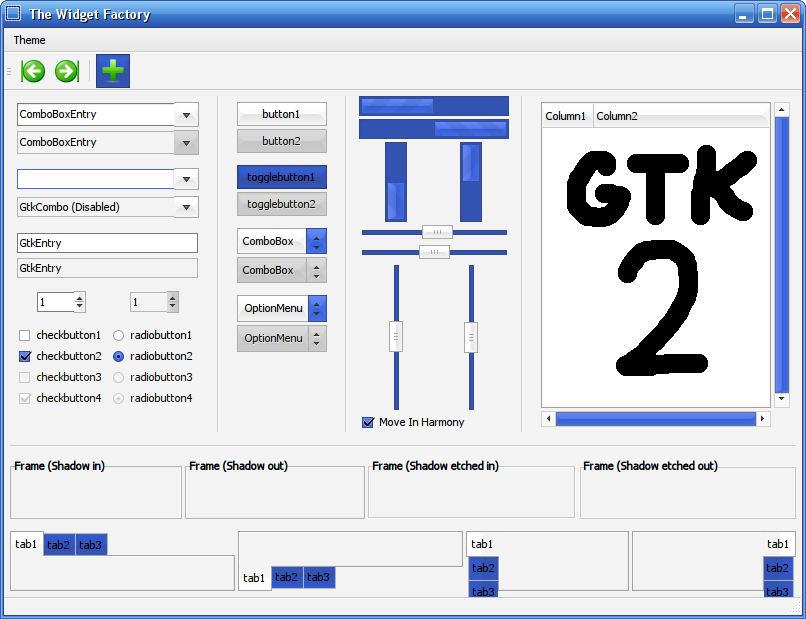Click the first ComboBoxEntry text field

point(96,115)
